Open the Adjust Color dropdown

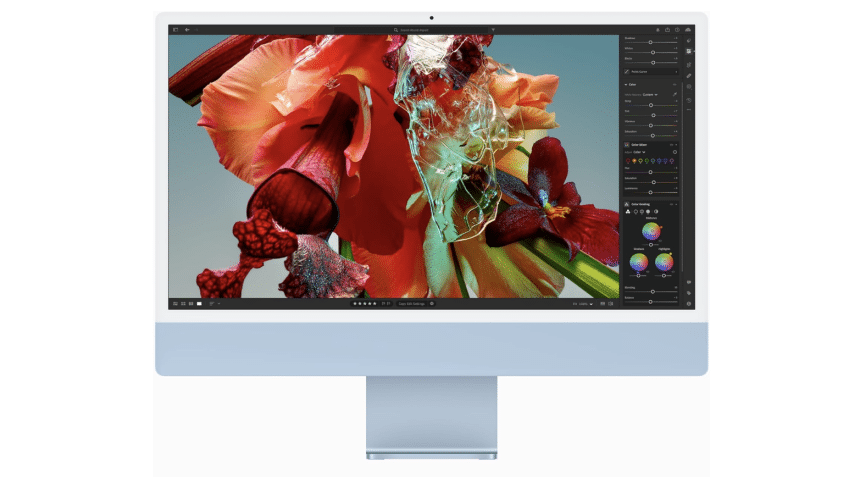click(x=639, y=152)
